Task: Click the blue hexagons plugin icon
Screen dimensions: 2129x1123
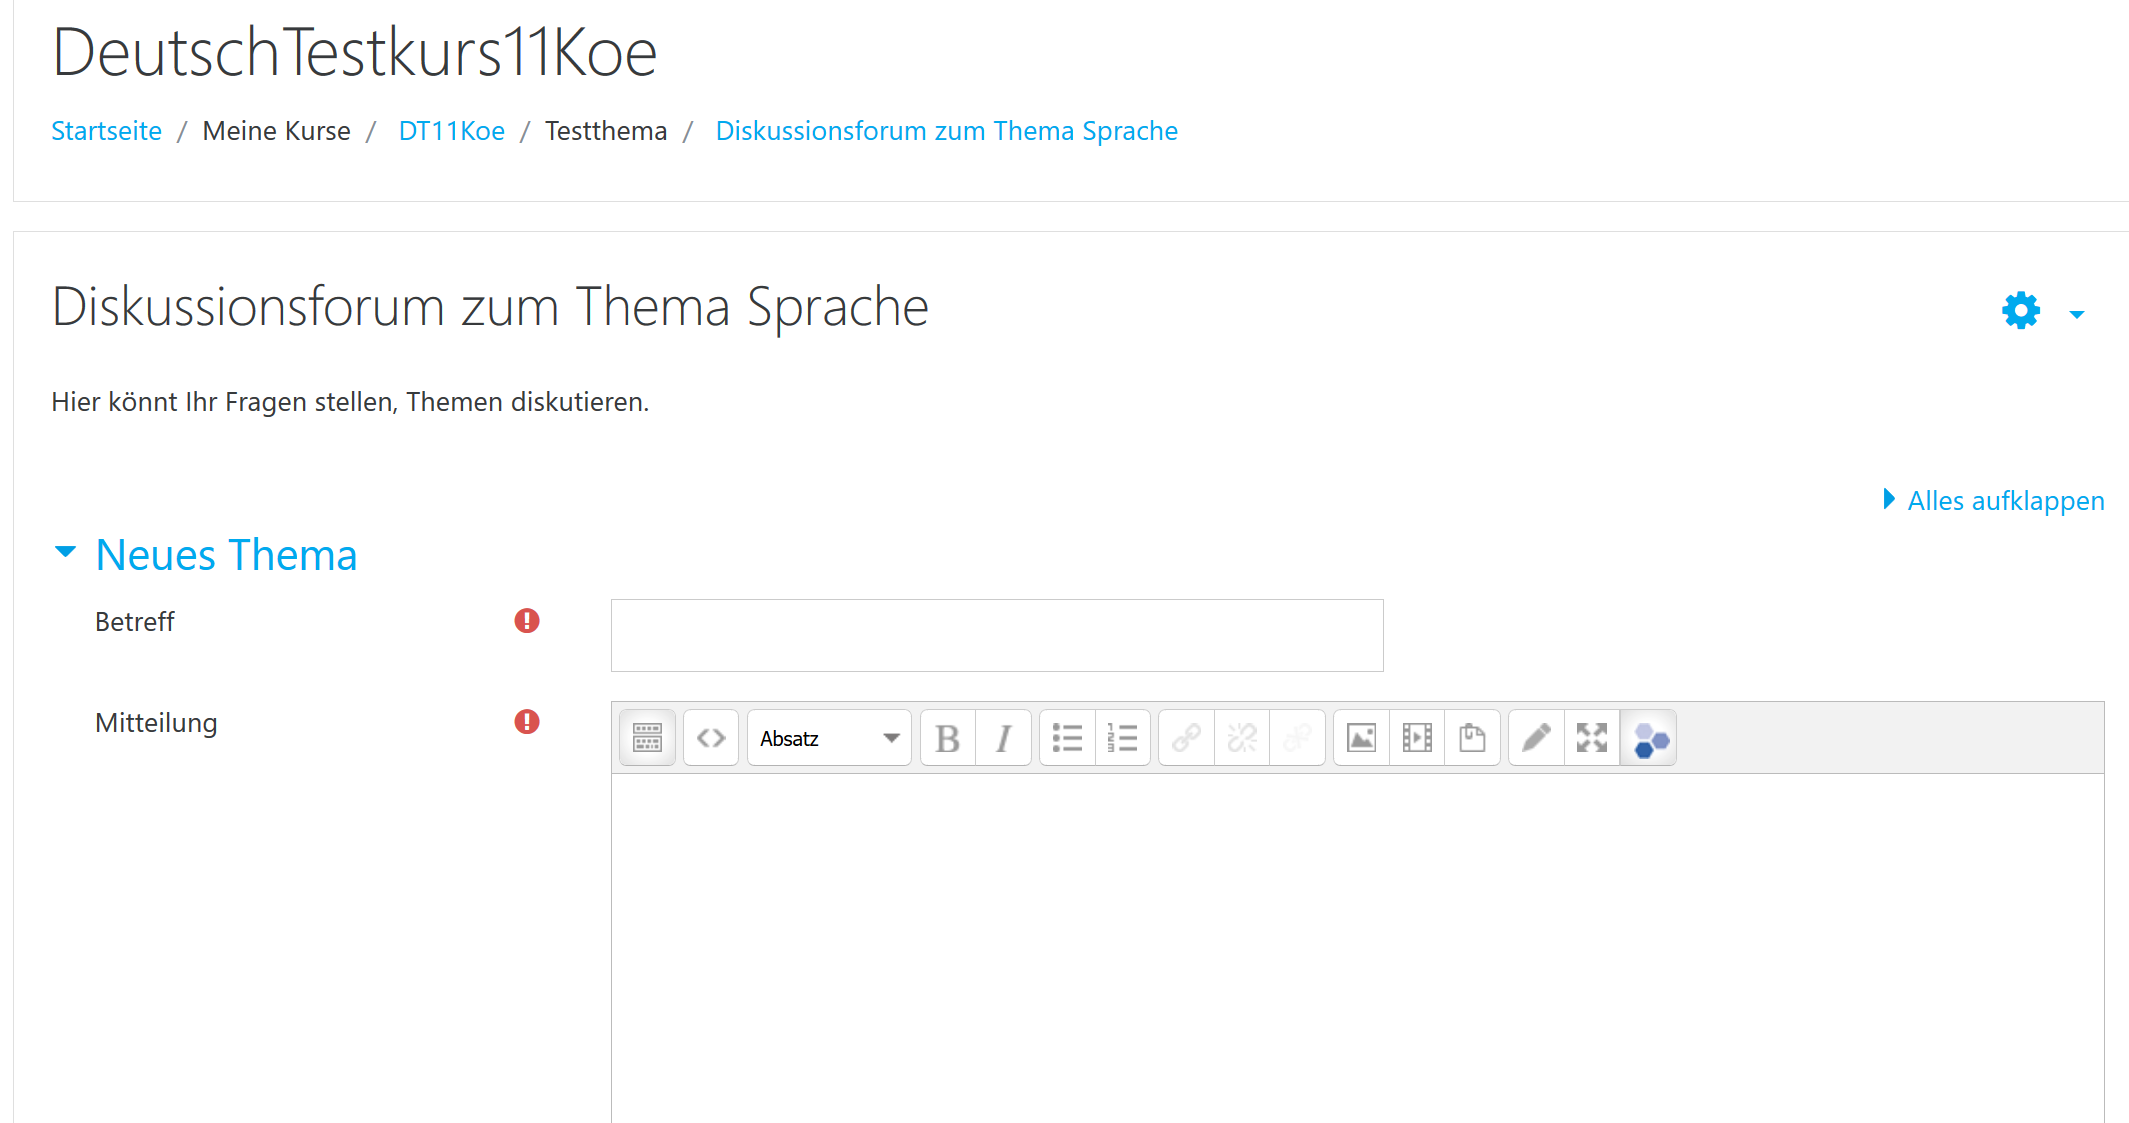Action: point(1649,740)
